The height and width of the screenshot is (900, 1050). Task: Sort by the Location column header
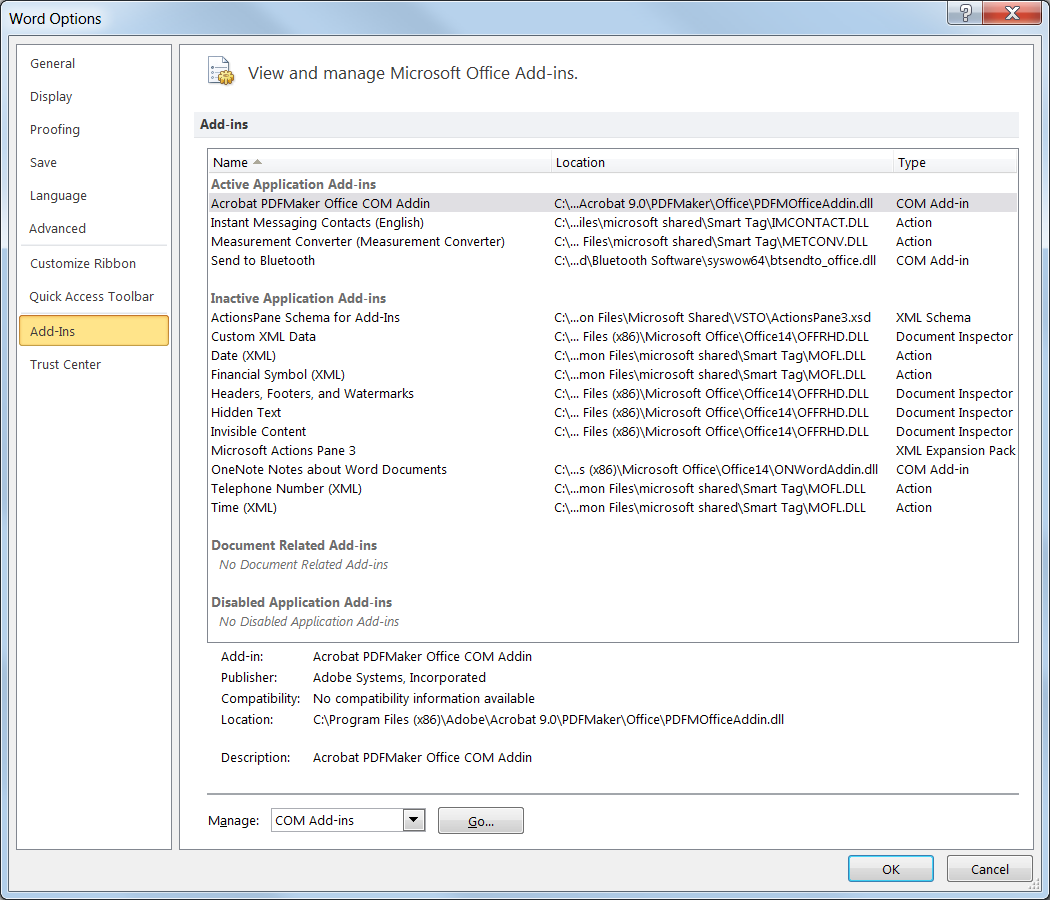[722, 163]
